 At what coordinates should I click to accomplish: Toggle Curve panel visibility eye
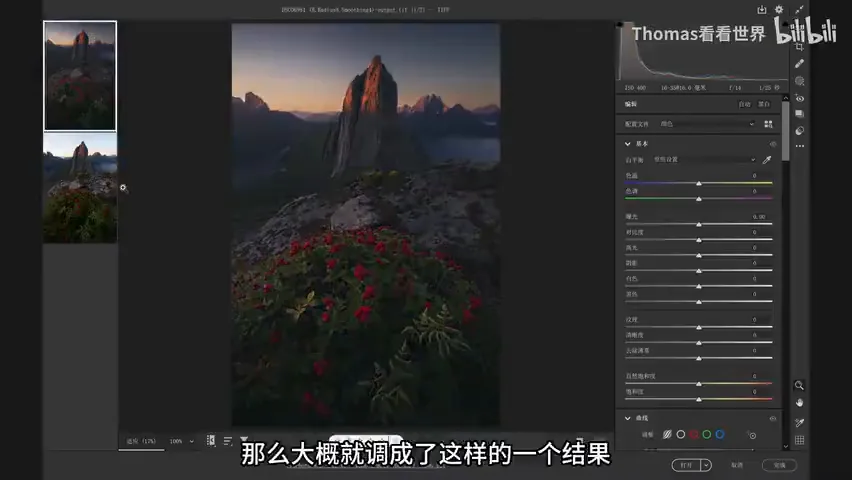[773, 419]
